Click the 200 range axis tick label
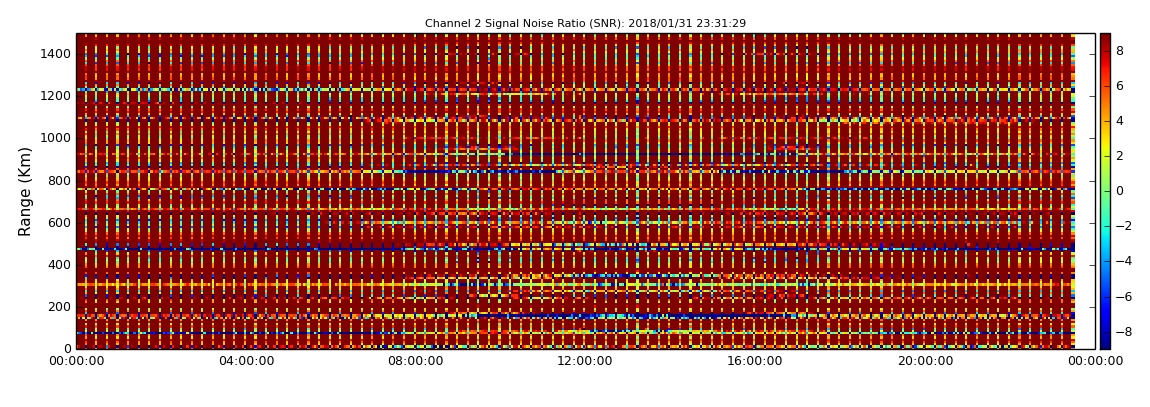Image resolution: width=1150 pixels, height=407 pixels. 58,307
